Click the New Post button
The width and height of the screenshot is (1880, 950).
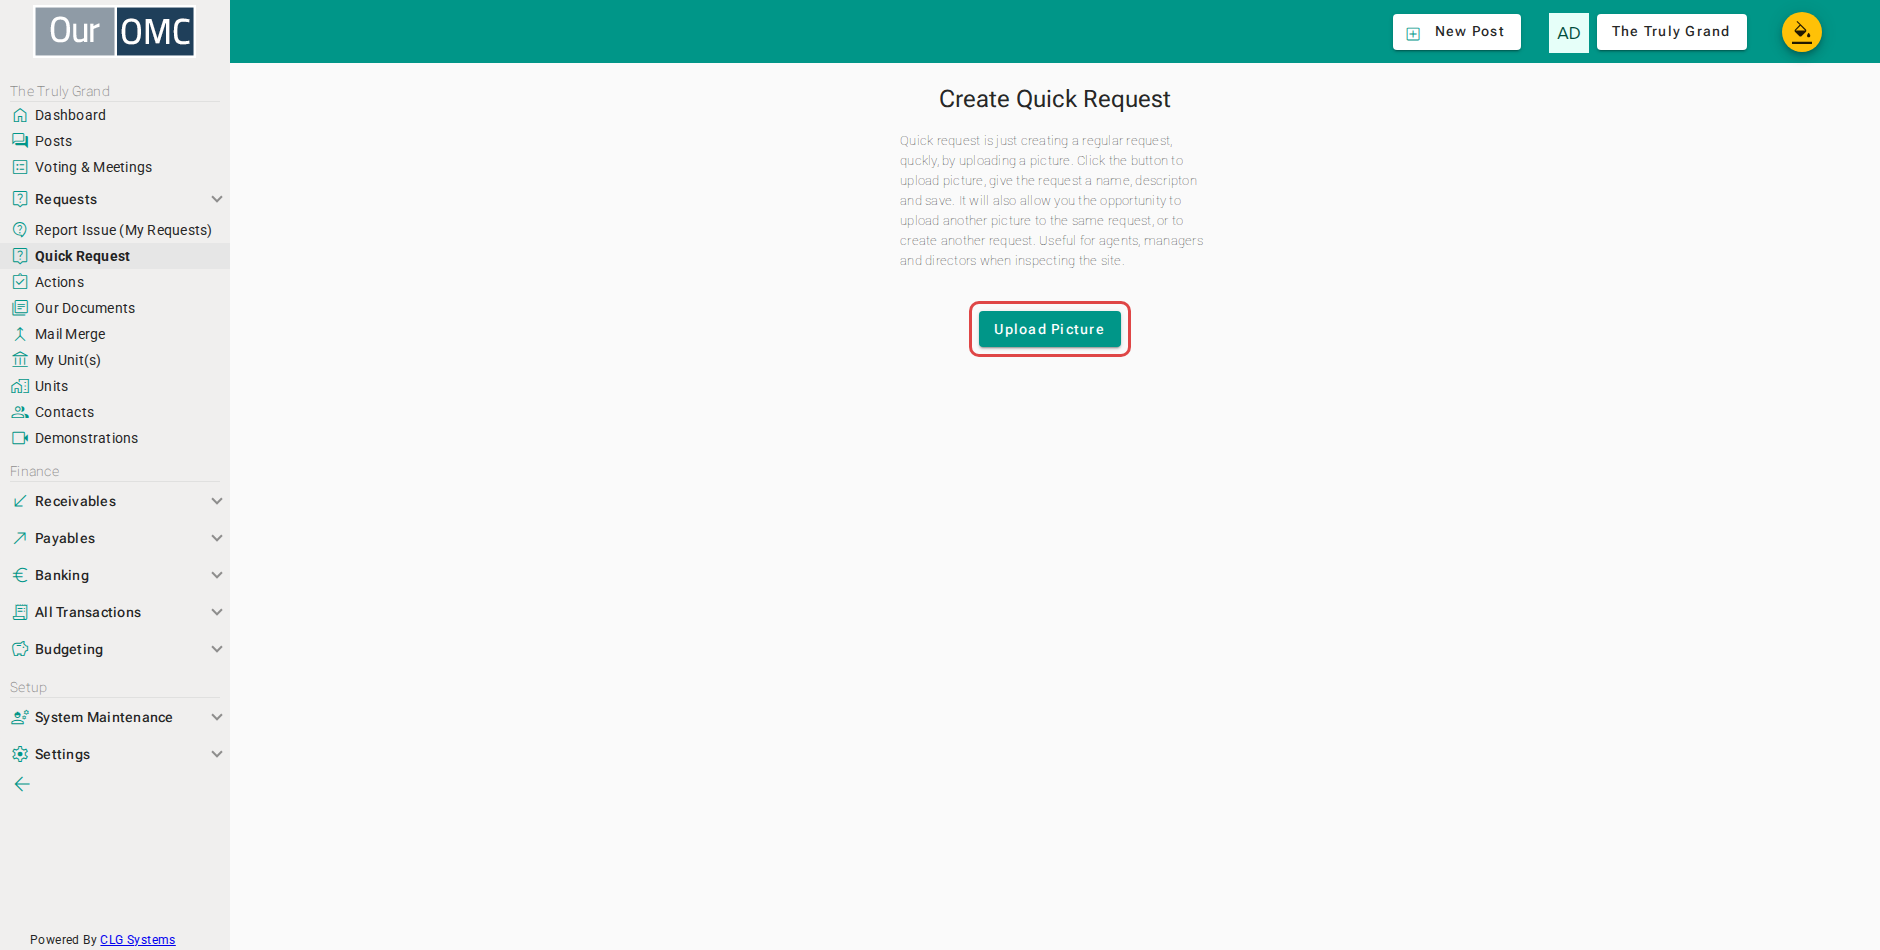click(x=1457, y=32)
